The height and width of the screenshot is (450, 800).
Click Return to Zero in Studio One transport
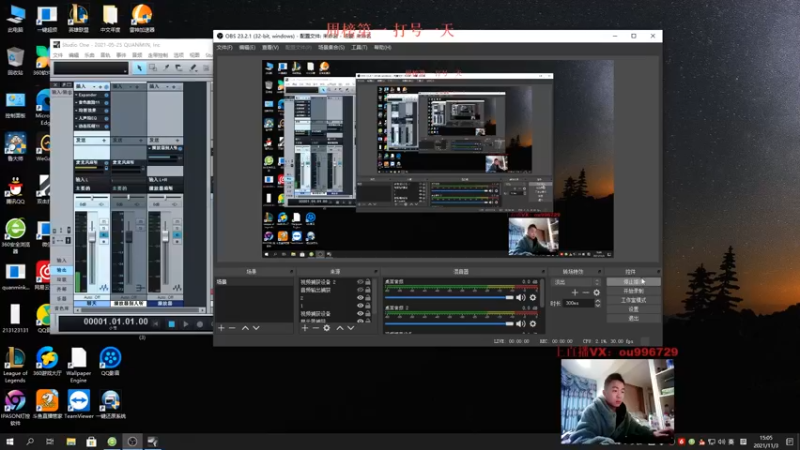tap(156, 324)
